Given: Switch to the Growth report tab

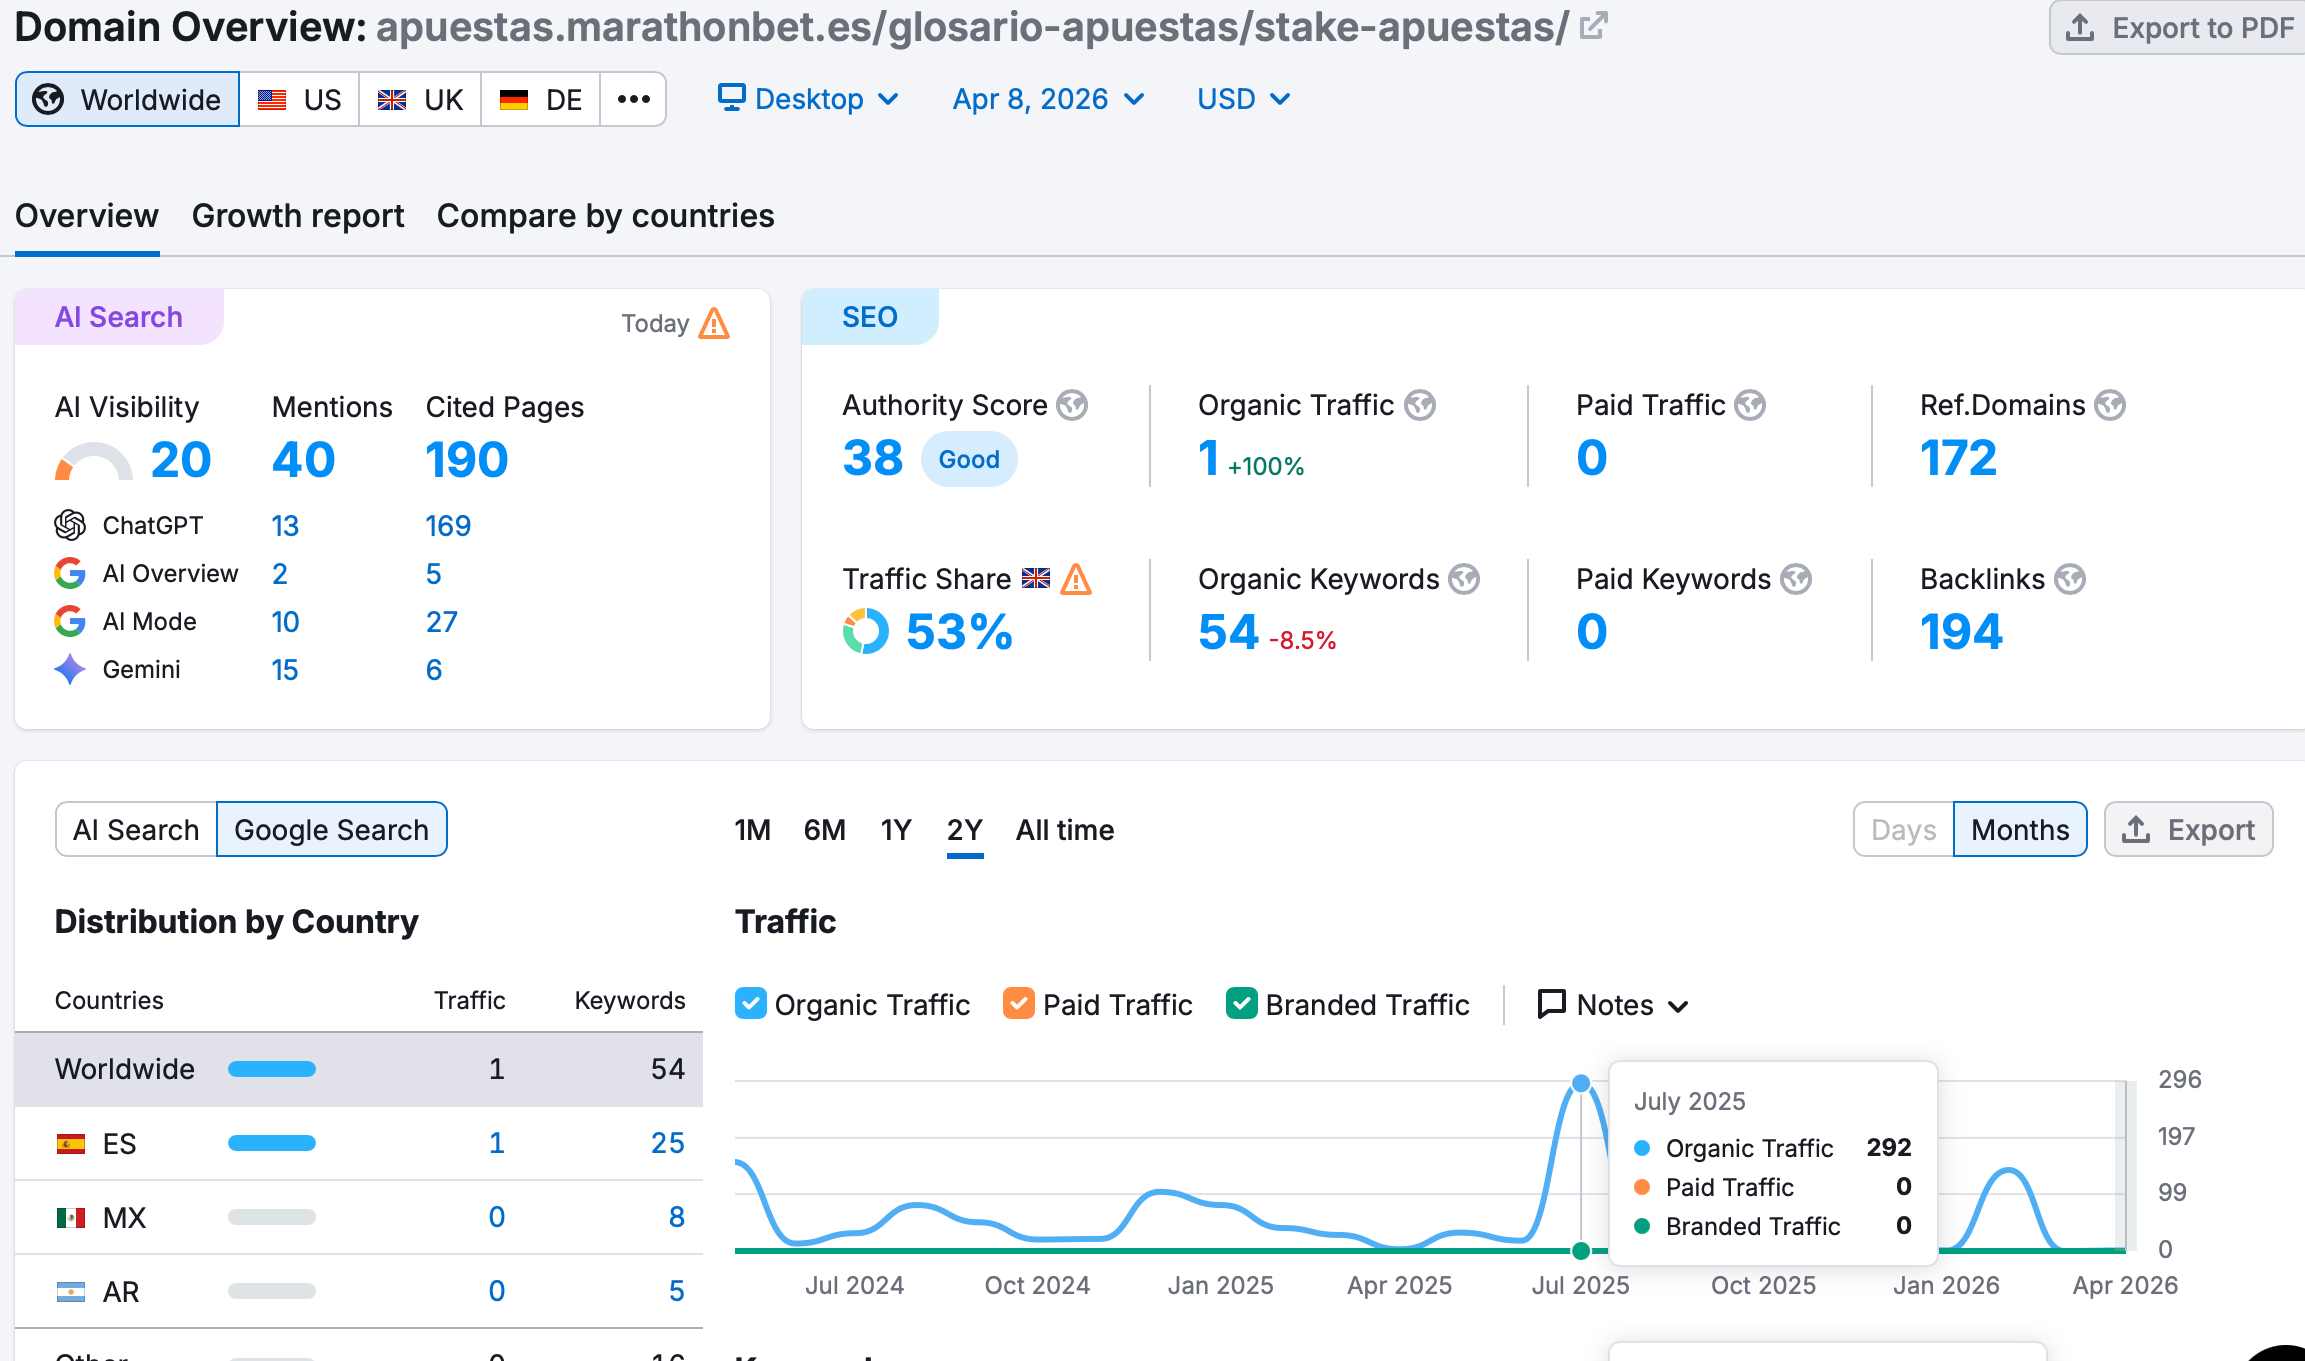Looking at the screenshot, I should (298, 216).
